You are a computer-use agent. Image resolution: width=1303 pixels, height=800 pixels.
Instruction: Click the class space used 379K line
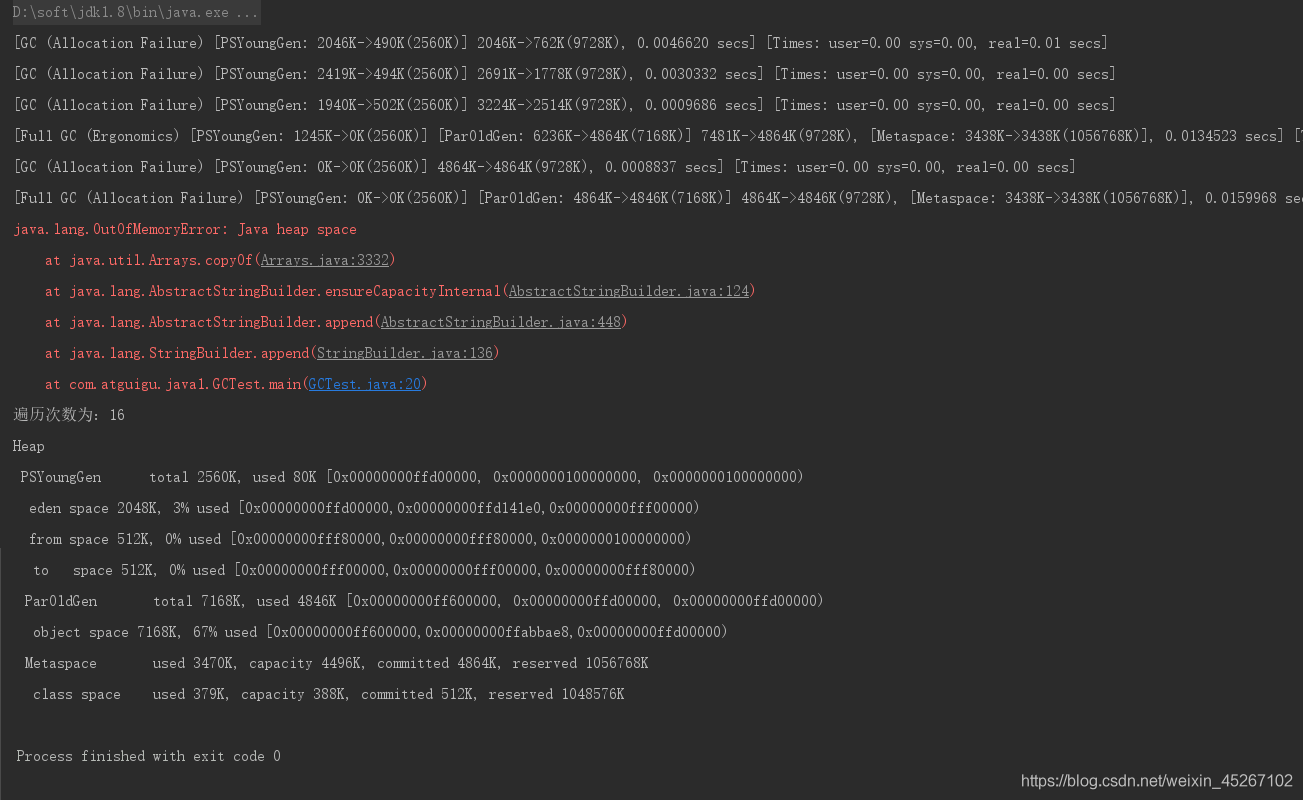pos(328,694)
